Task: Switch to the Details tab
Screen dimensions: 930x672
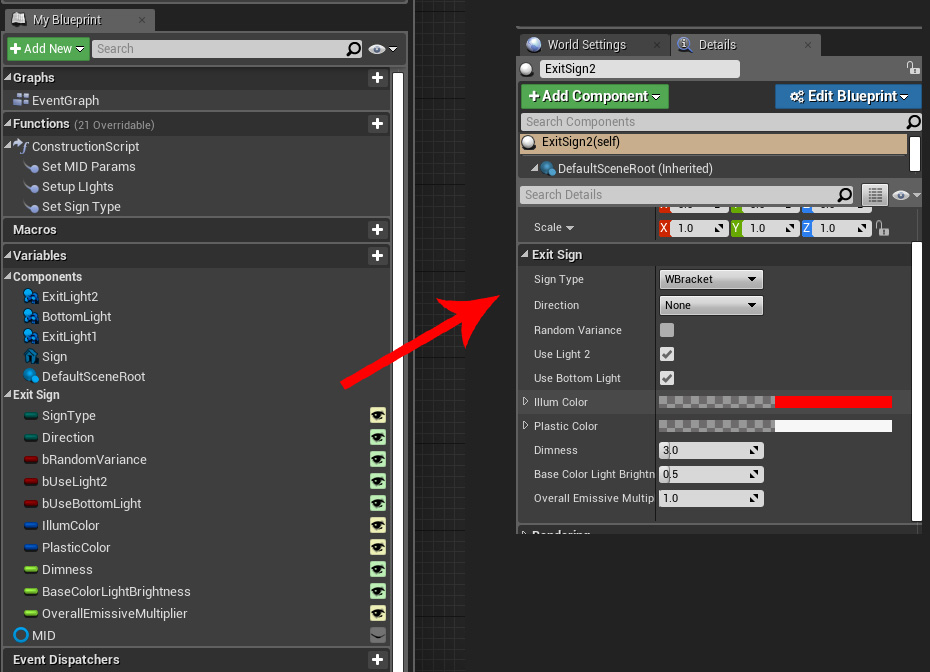Action: point(746,45)
